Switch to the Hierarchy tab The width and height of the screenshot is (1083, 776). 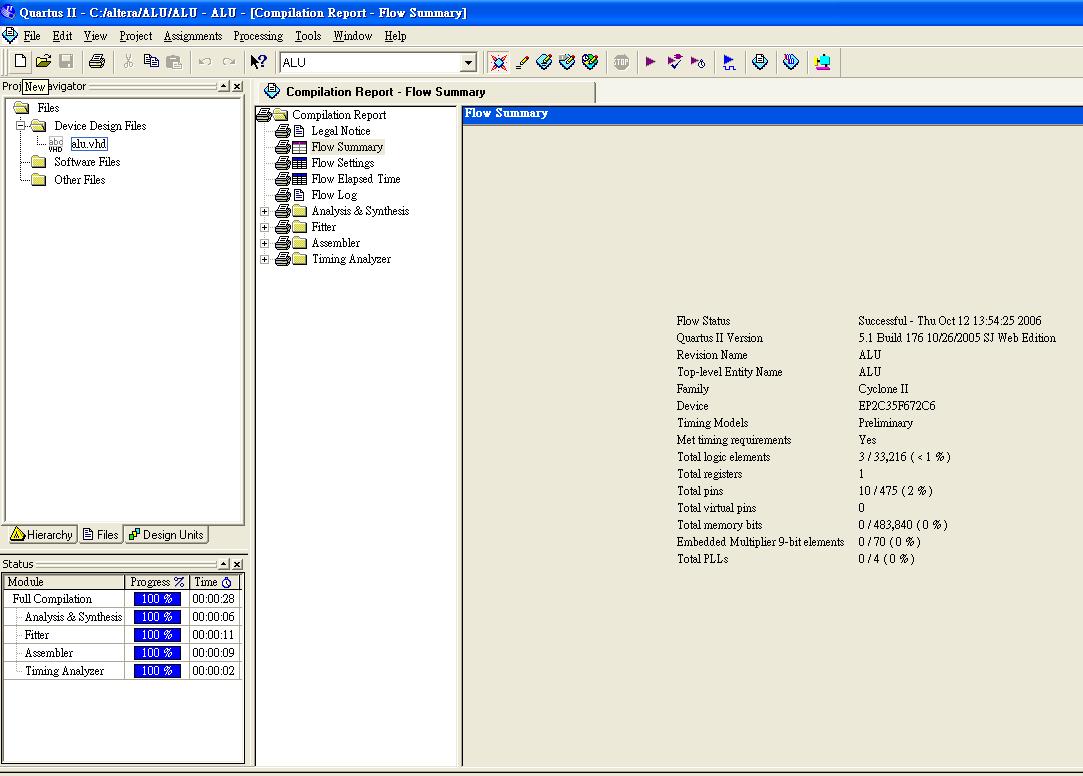click(x=41, y=535)
